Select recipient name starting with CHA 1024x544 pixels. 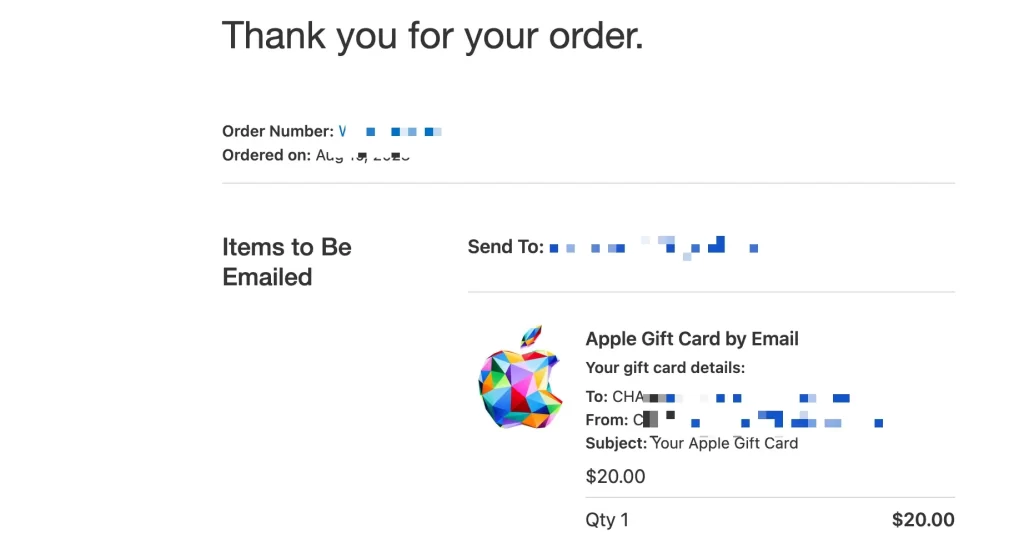click(731, 397)
